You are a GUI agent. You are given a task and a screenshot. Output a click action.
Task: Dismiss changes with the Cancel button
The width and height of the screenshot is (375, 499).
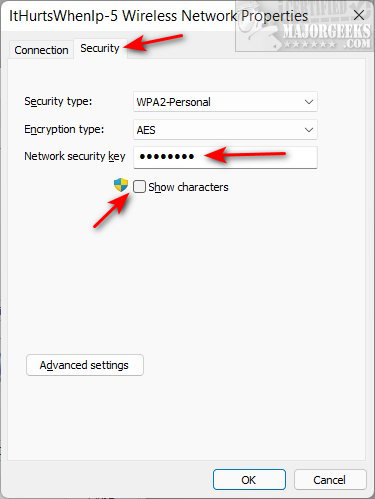[x=330, y=480]
